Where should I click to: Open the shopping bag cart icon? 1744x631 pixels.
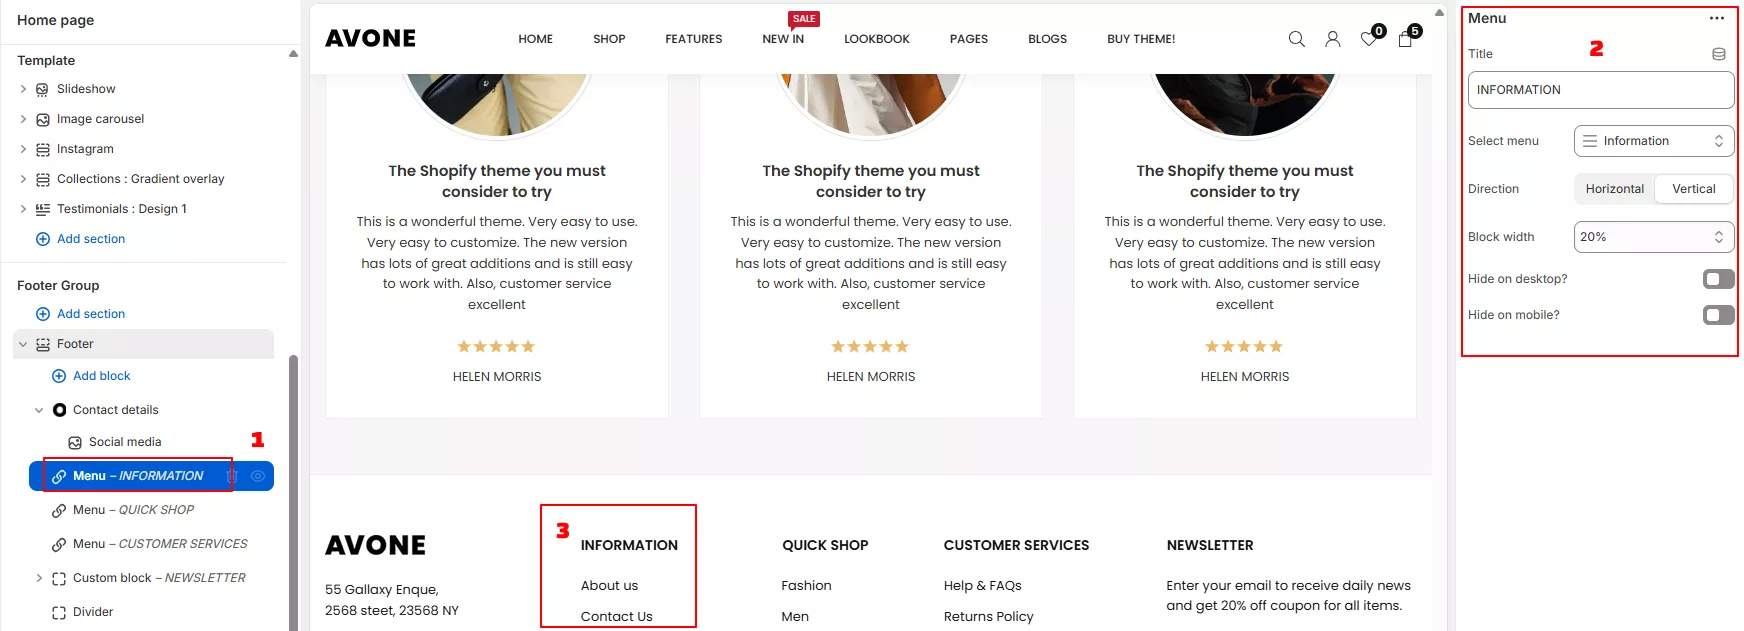[1405, 39]
